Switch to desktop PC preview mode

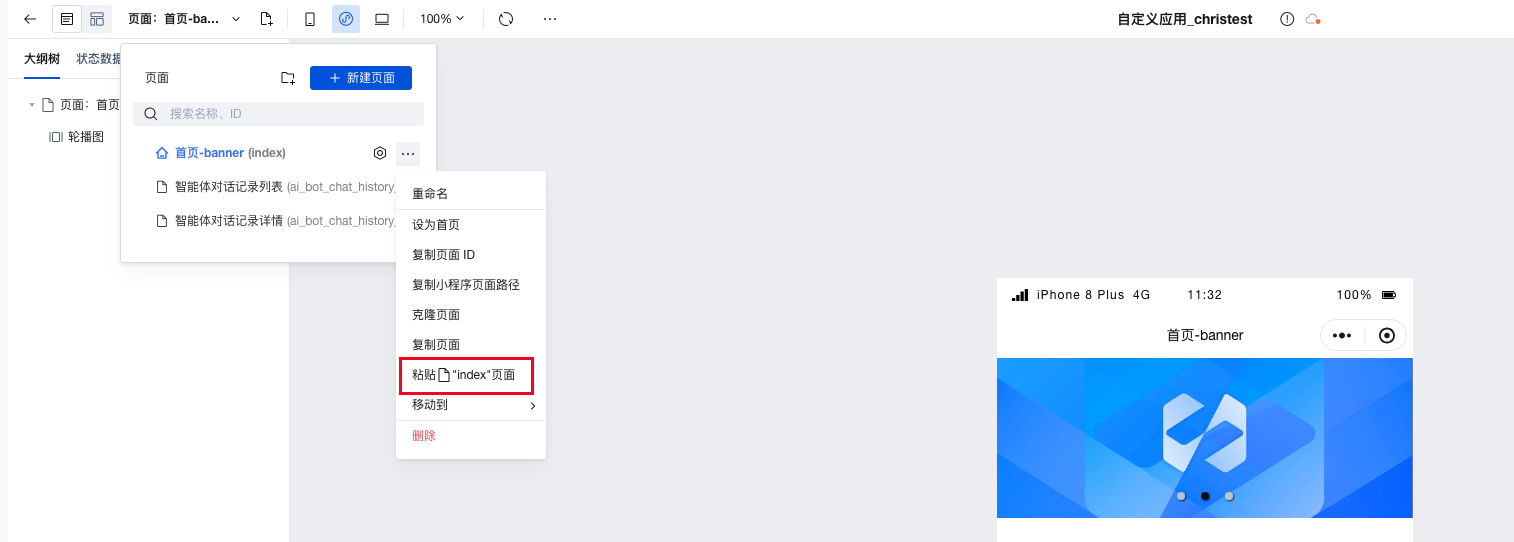click(x=382, y=19)
